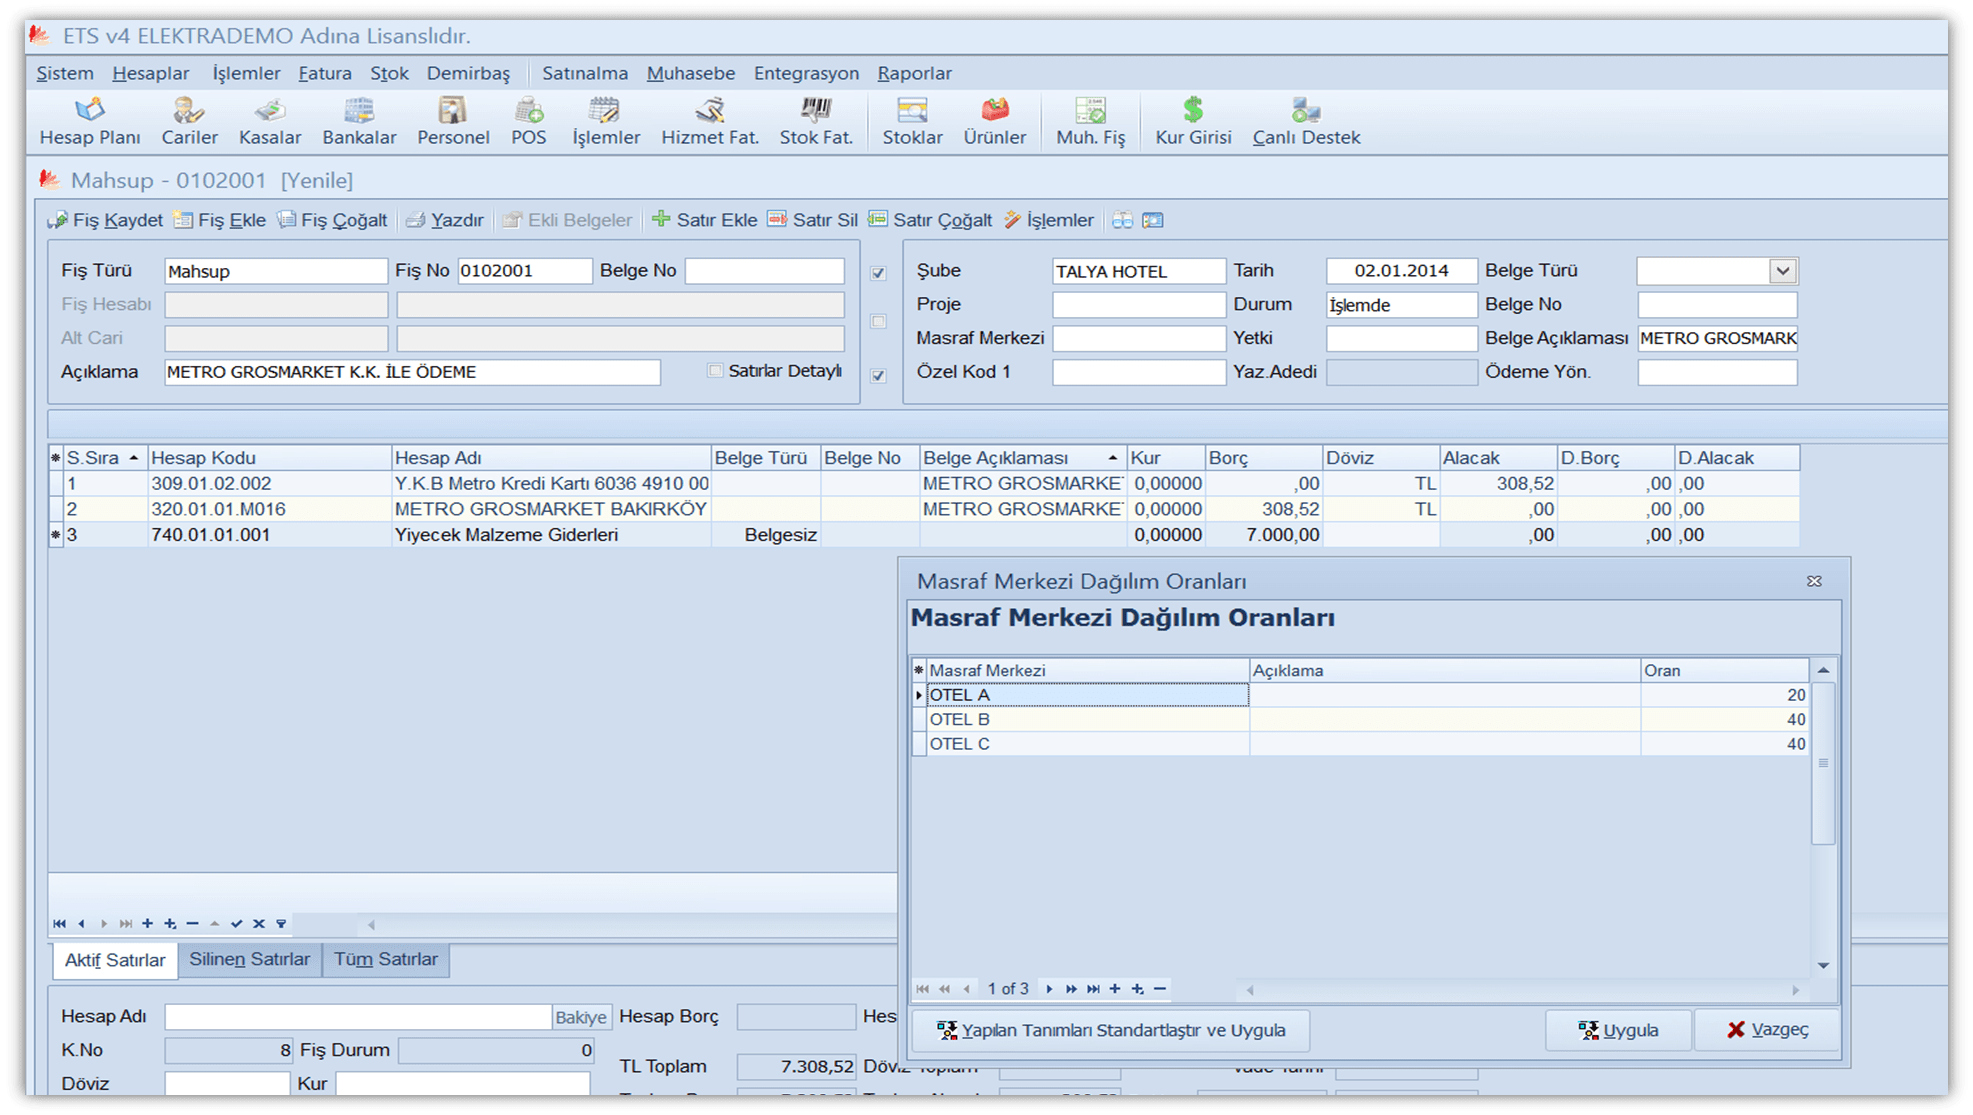Toggle the checkbox beside the Şube field
The width and height of the screenshot is (1973, 1115).
[x=878, y=273]
